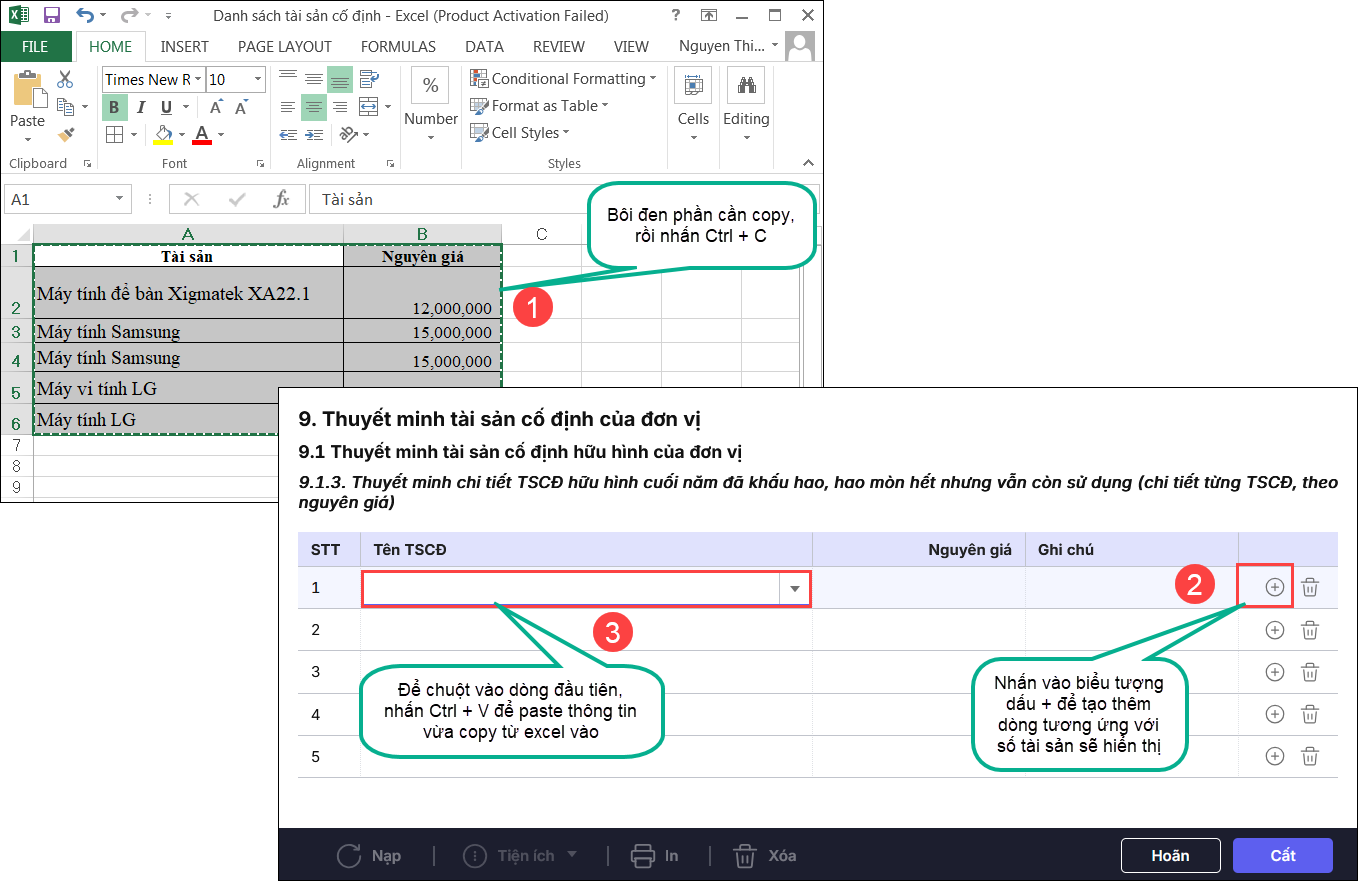Switch to the INSERT ribbon tab
1358x881 pixels.
tap(185, 46)
